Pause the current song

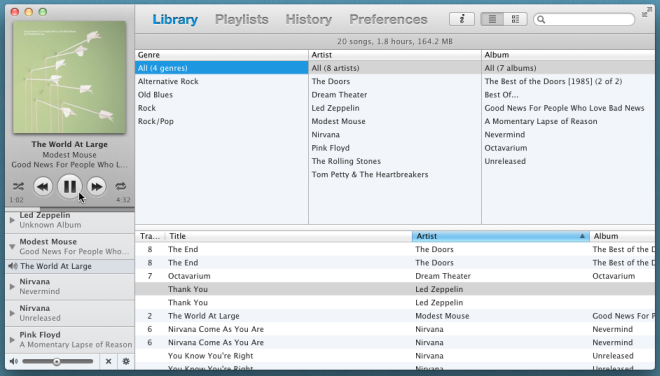[69, 187]
